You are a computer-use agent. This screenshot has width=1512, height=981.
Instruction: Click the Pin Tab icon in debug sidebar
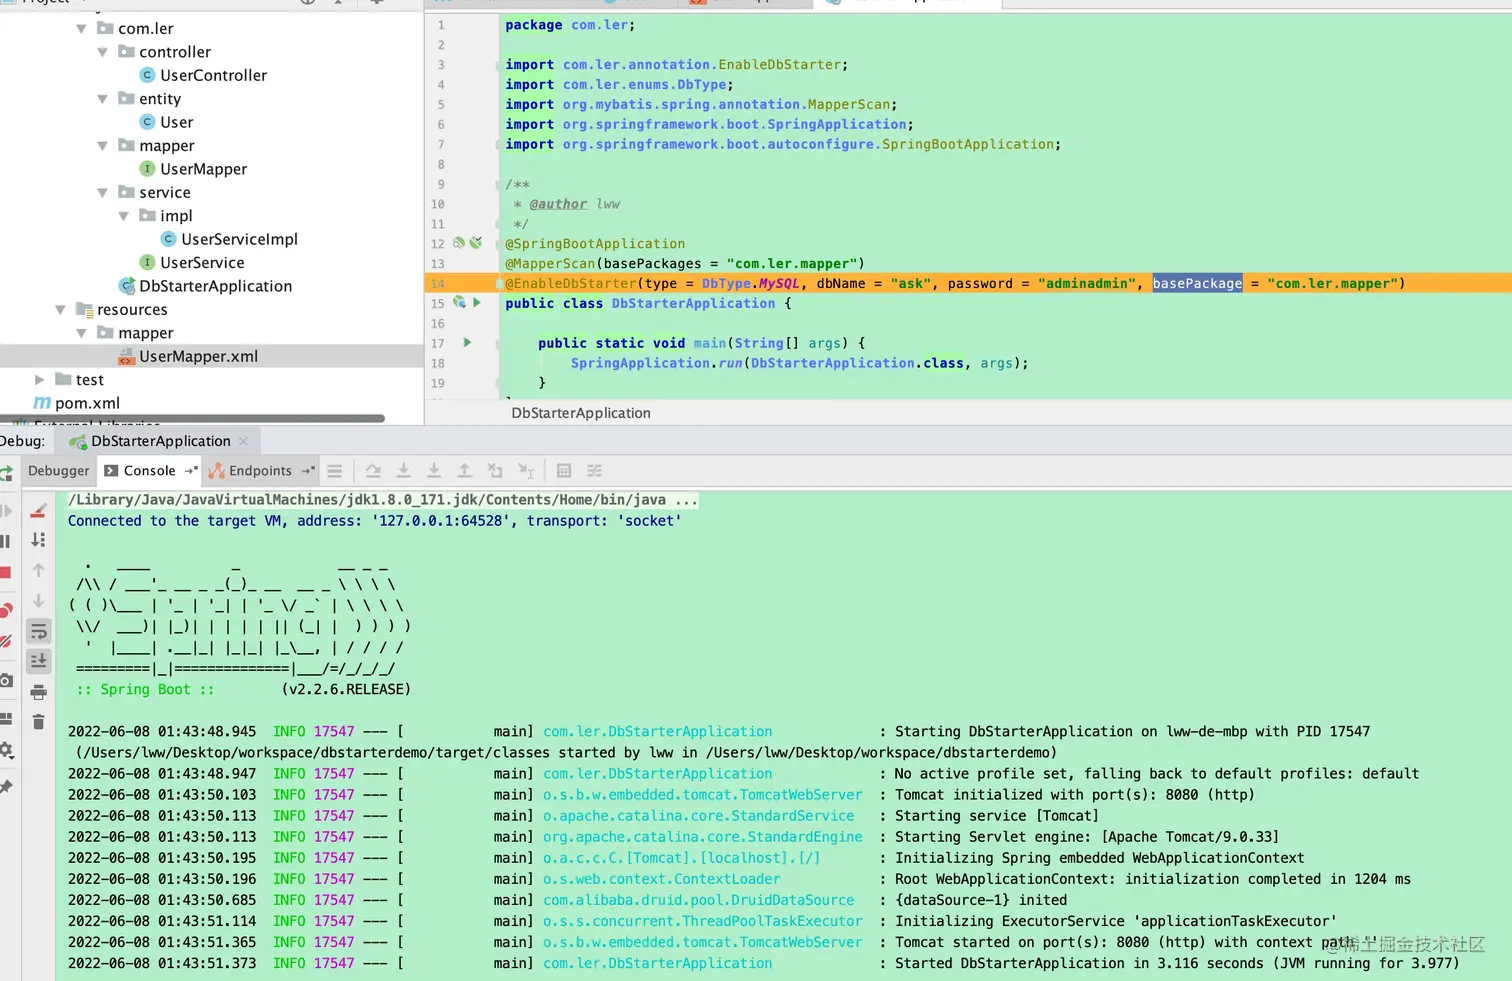coord(6,787)
